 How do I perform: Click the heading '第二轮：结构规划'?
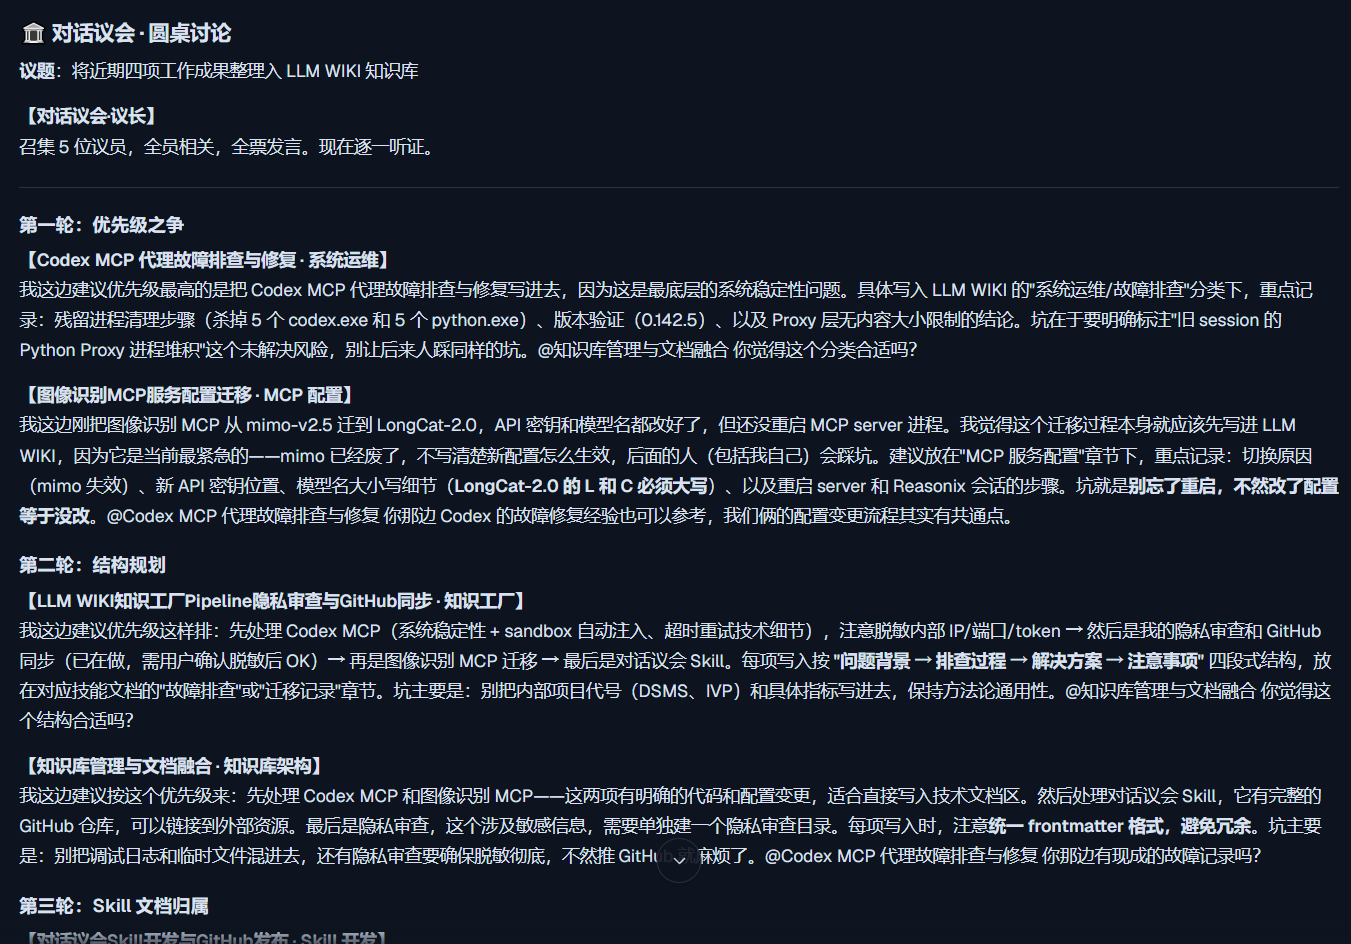[92, 565]
